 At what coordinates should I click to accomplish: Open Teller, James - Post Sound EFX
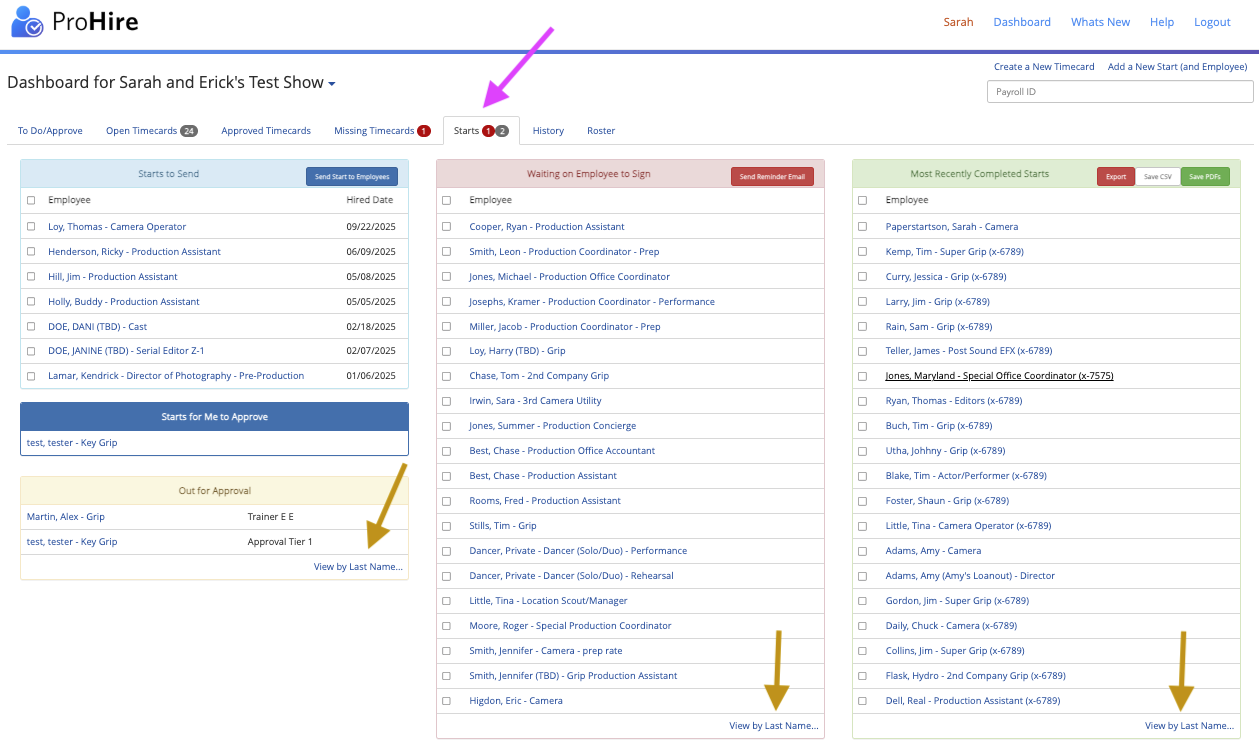point(969,351)
